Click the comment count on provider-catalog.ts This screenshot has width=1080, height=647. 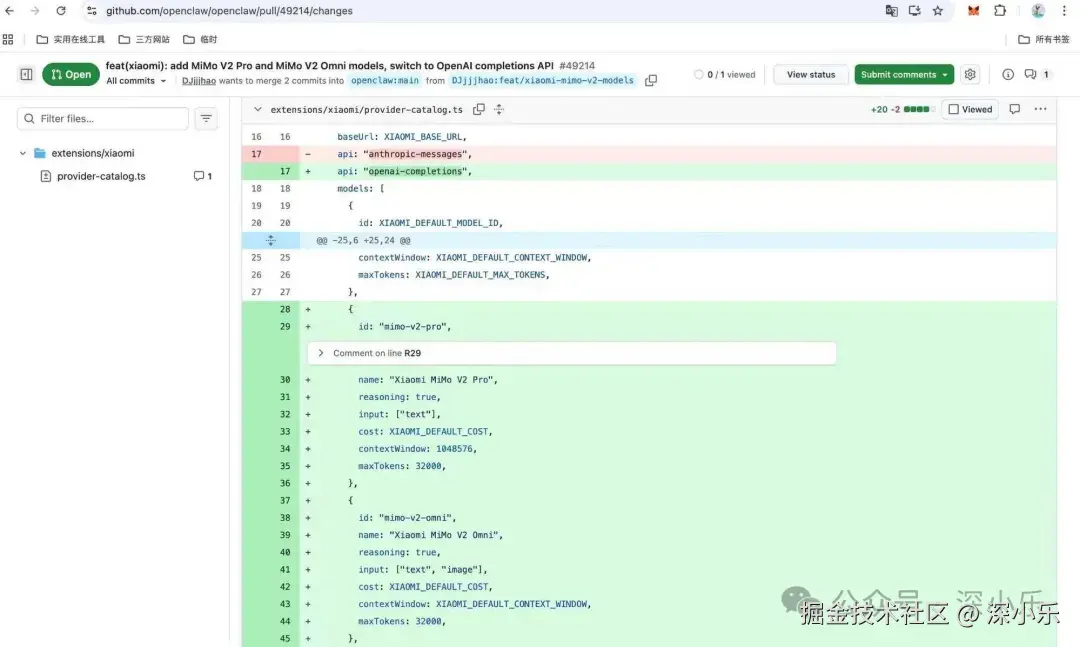[x=202, y=176]
